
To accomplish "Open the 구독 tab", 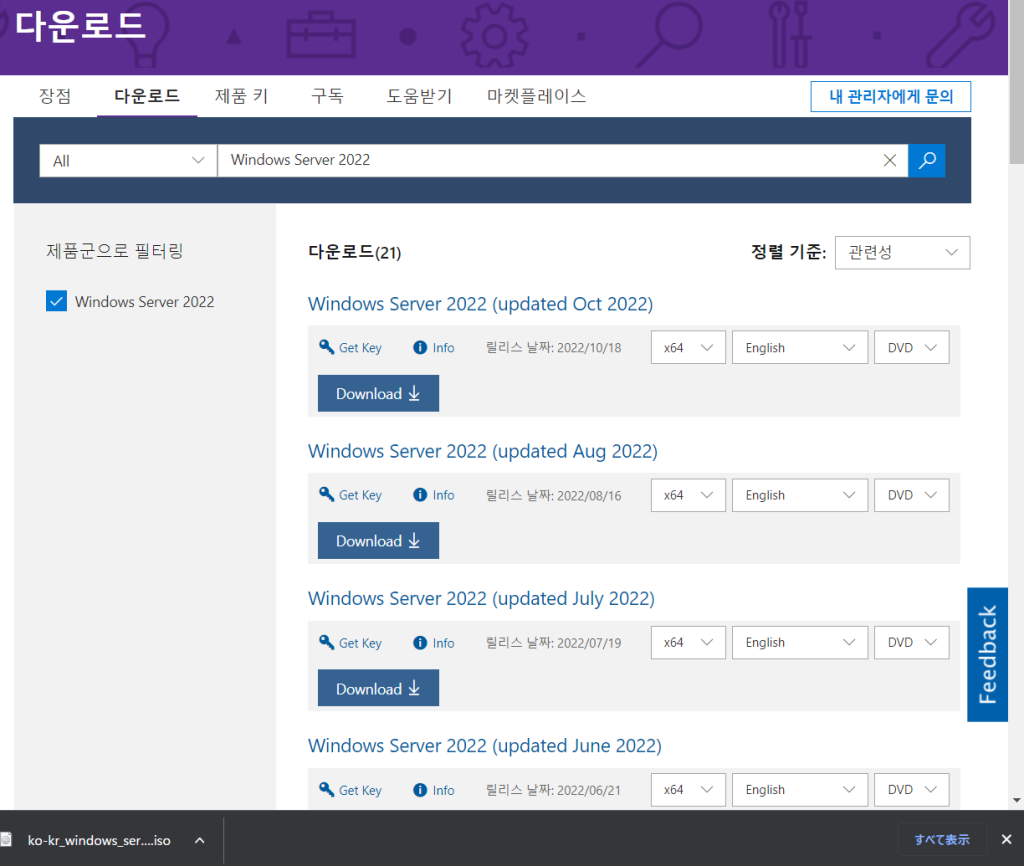I will (327, 96).
